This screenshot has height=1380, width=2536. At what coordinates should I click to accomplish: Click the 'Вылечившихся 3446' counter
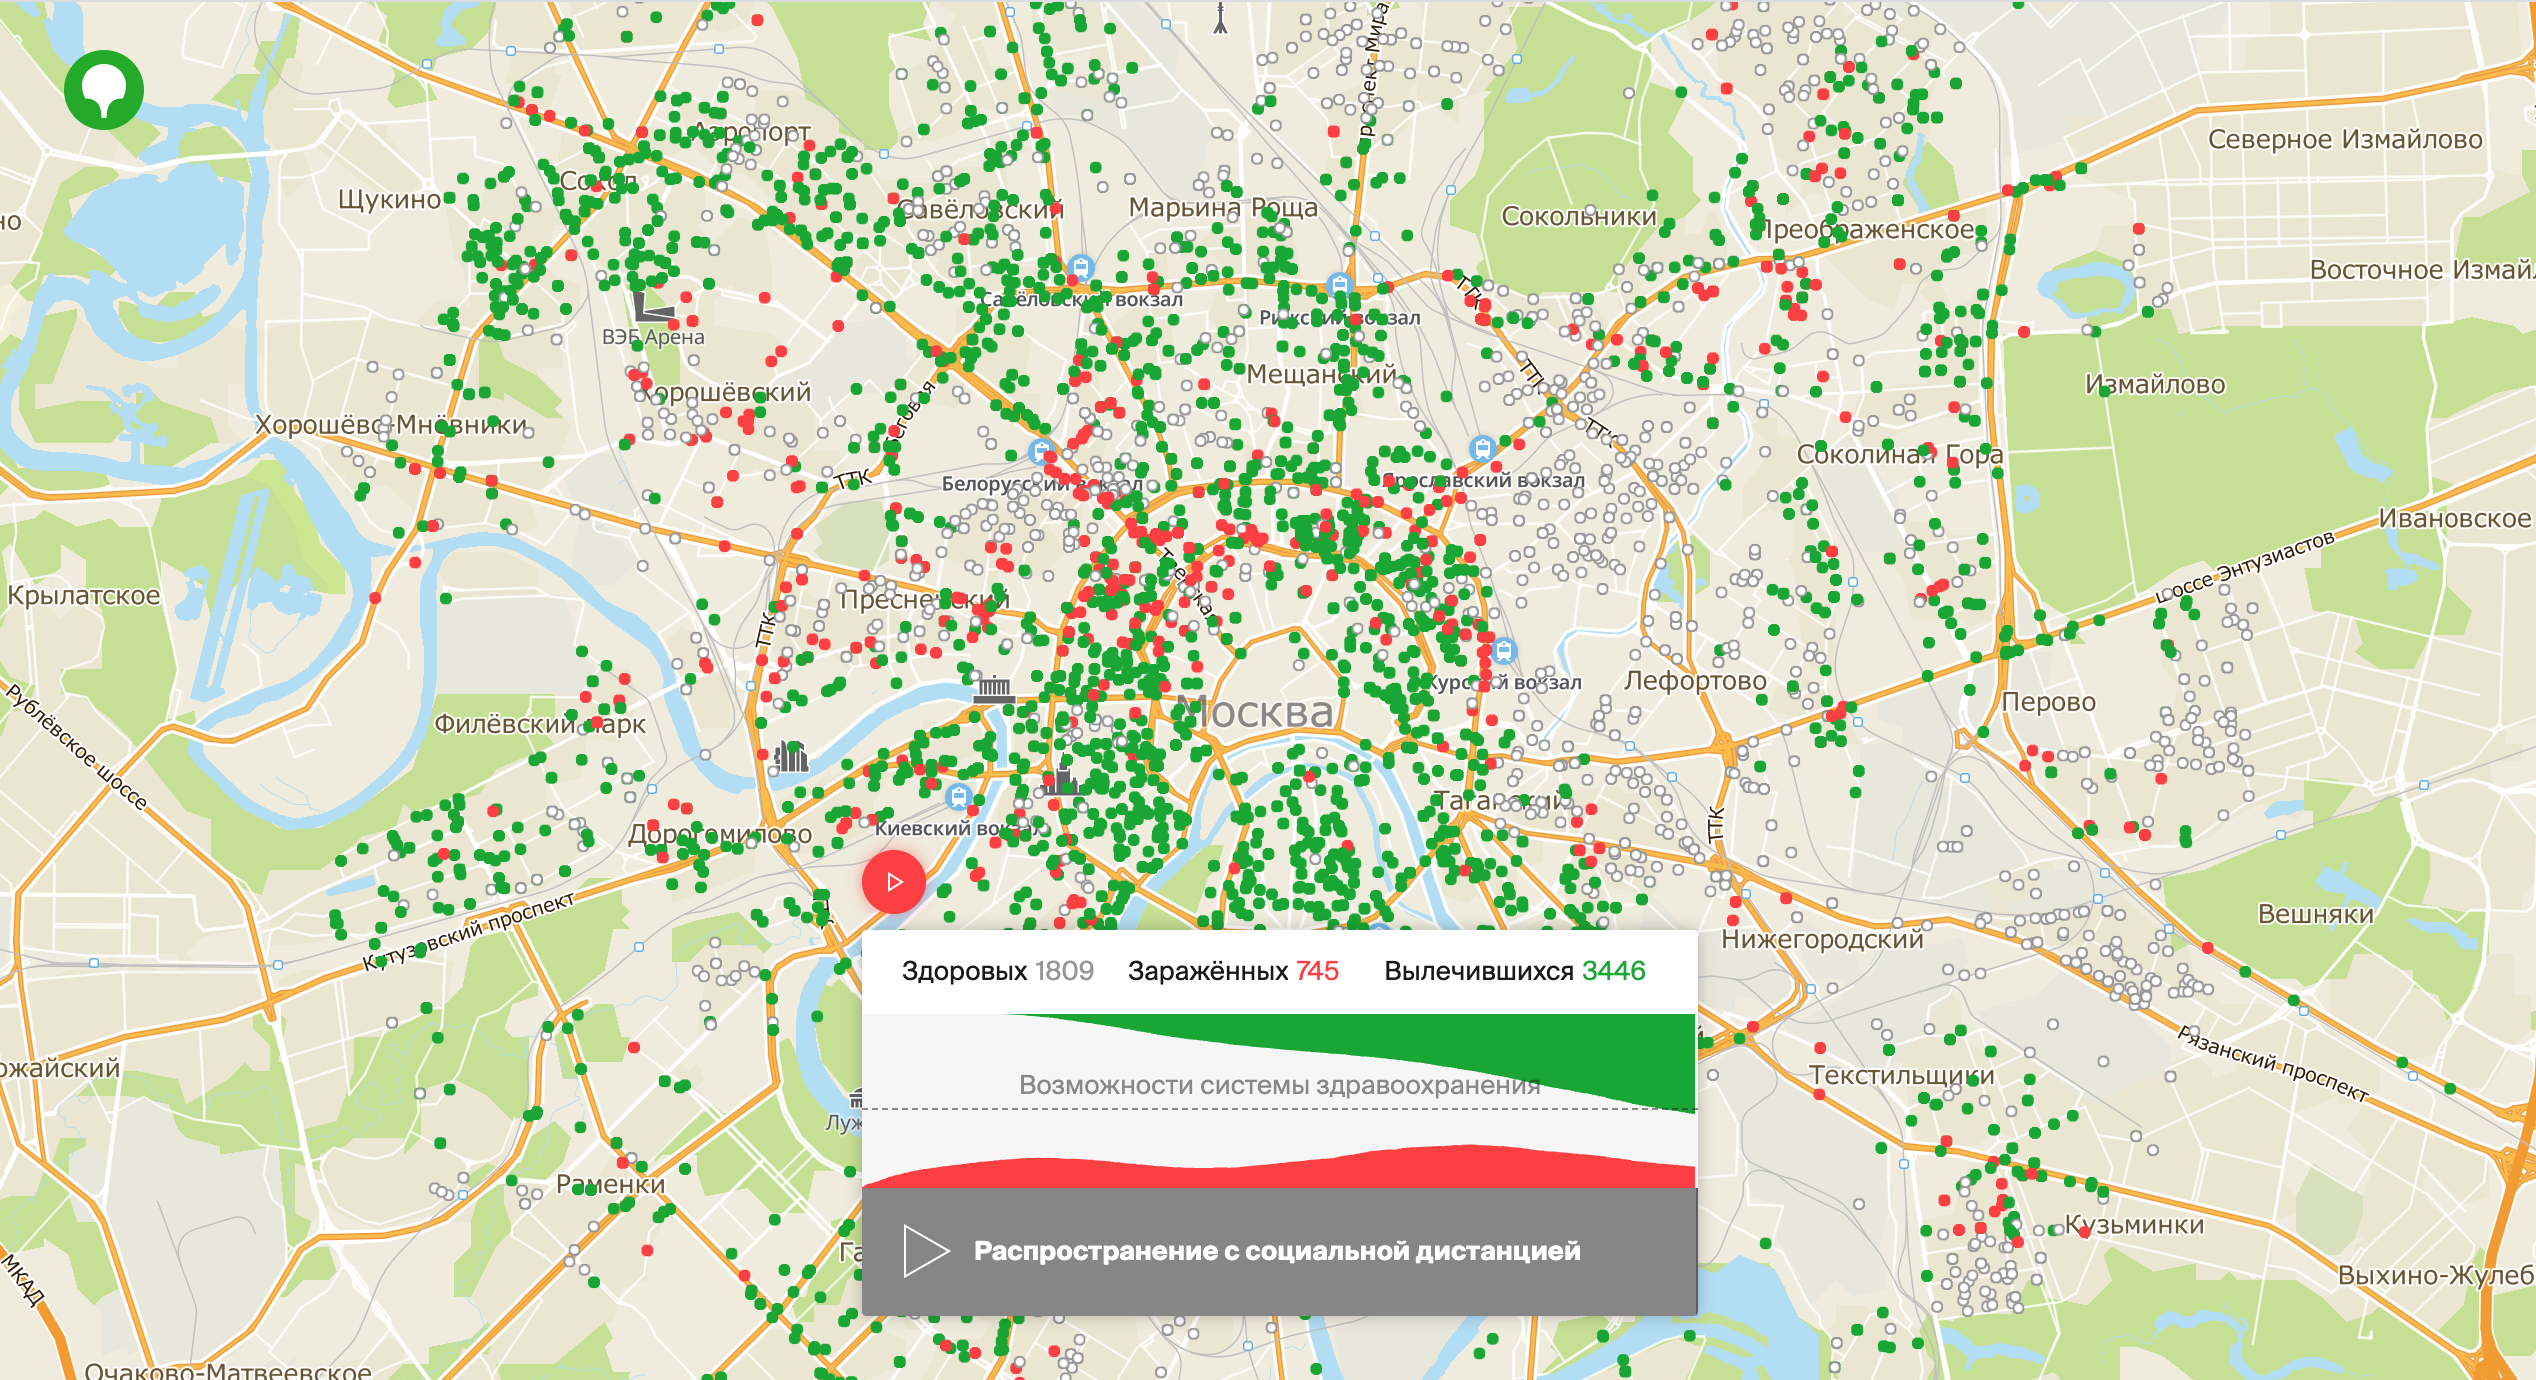[x=1514, y=971]
